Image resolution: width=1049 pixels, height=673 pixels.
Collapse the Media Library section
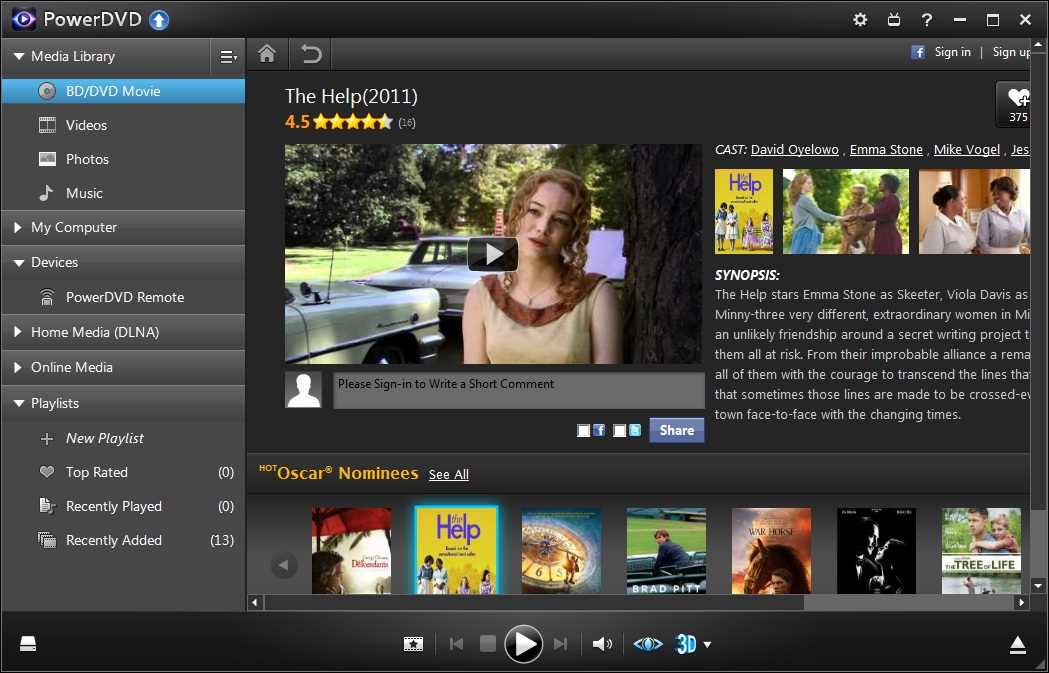(19, 57)
